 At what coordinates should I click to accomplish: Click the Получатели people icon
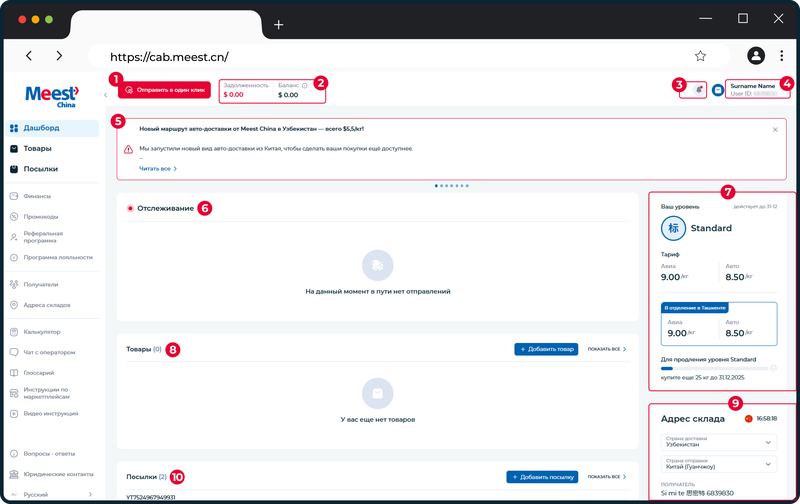pyautogui.click(x=14, y=284)
